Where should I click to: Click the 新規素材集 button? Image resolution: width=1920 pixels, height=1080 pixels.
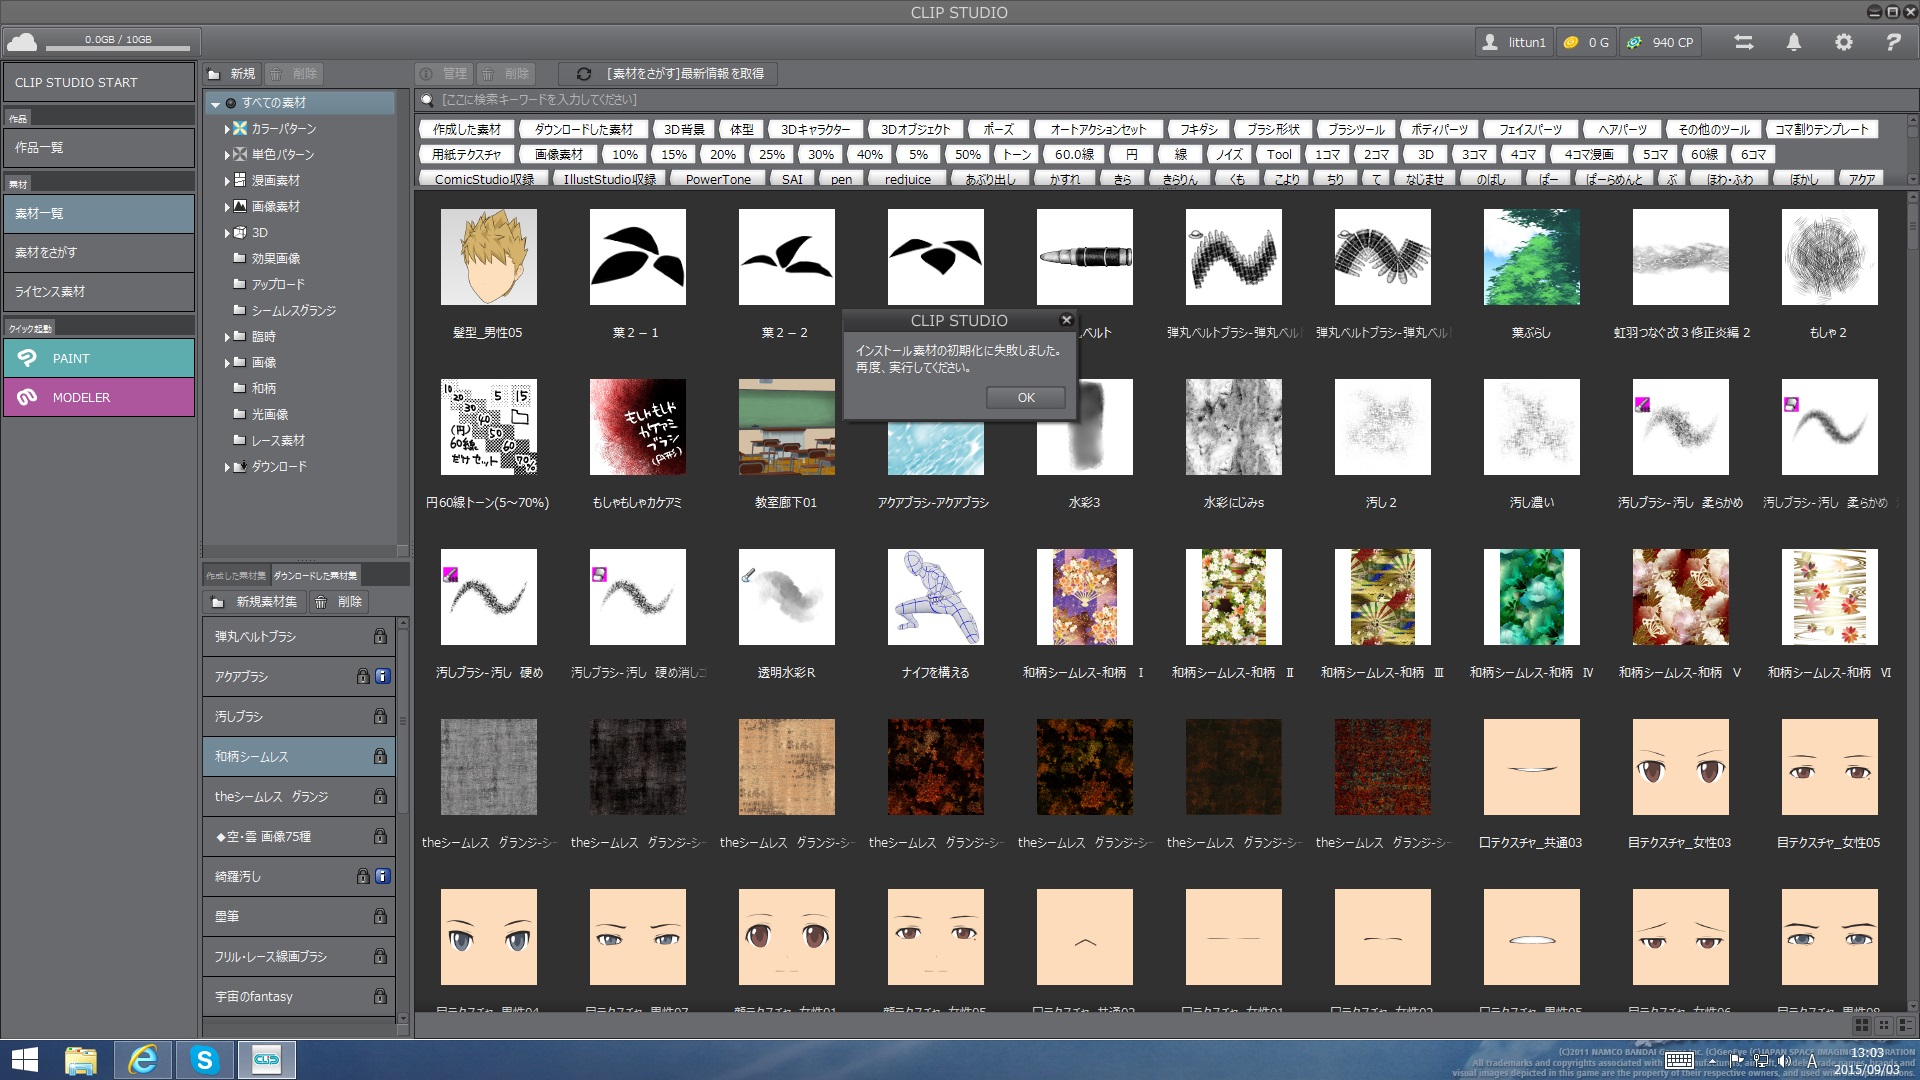pyautogui.click(x=255, y=602)
